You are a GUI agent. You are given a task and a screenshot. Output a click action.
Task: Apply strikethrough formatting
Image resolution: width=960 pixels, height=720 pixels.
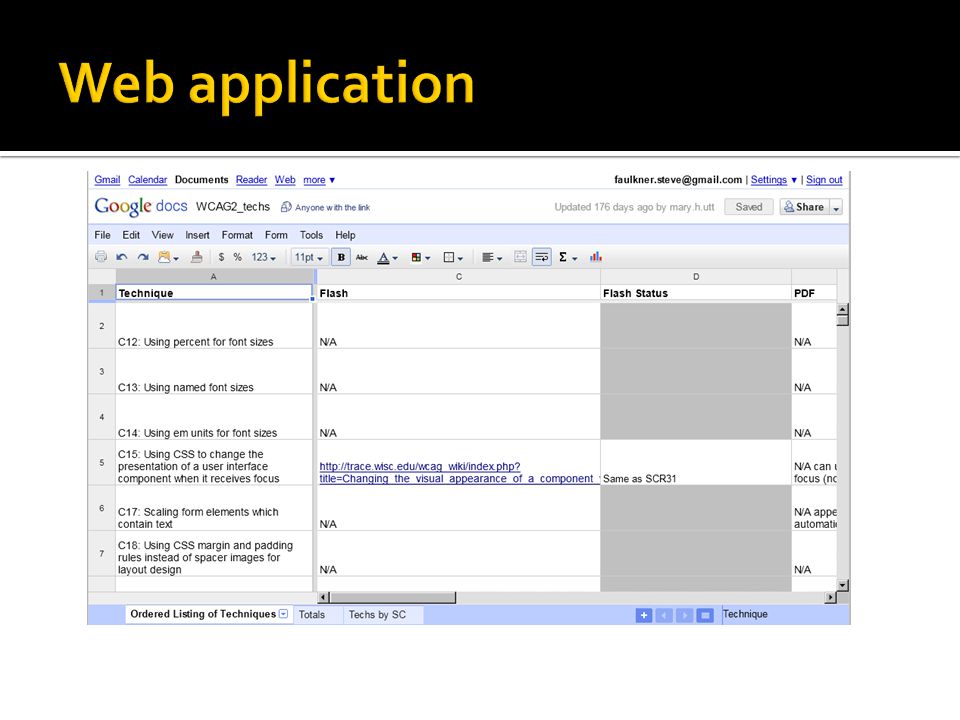(x=362, y=257)
